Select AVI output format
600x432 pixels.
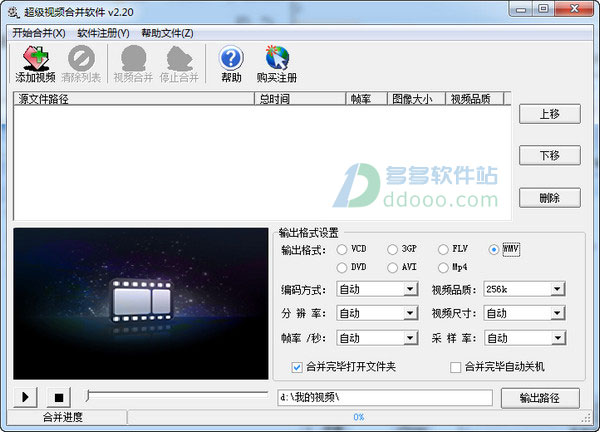point(392,267)
